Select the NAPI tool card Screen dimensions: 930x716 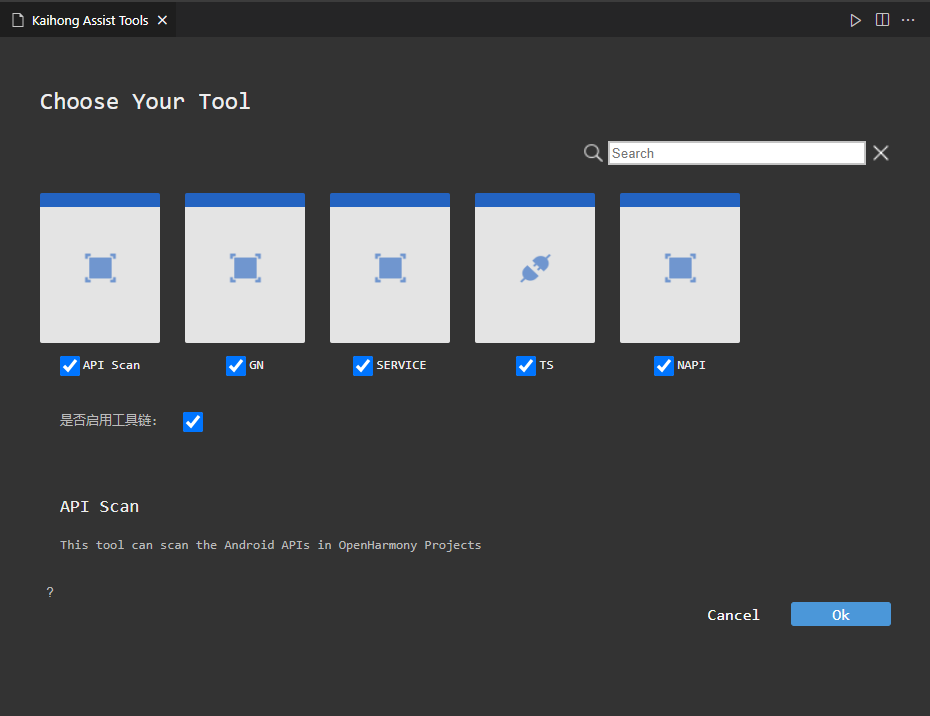[x=680, y=268]
